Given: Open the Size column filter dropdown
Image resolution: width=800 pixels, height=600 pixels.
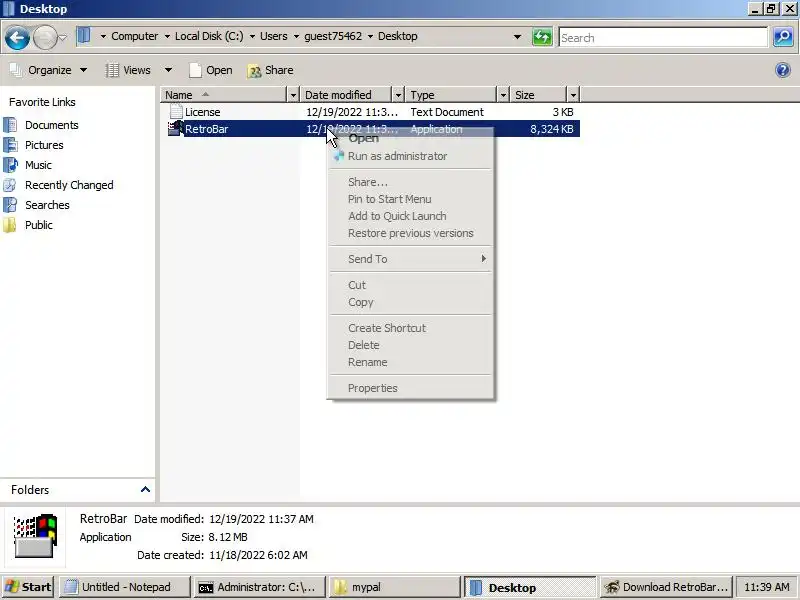Looking at the screenshot, I should click(573, 95).
